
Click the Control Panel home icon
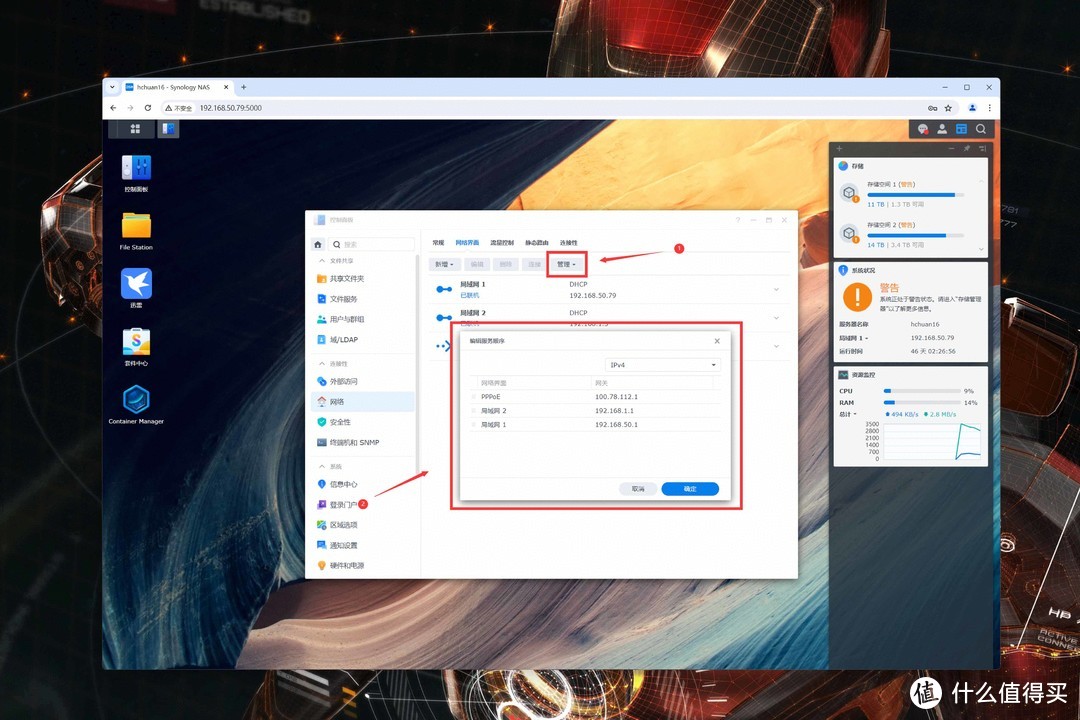coord(318,244)
